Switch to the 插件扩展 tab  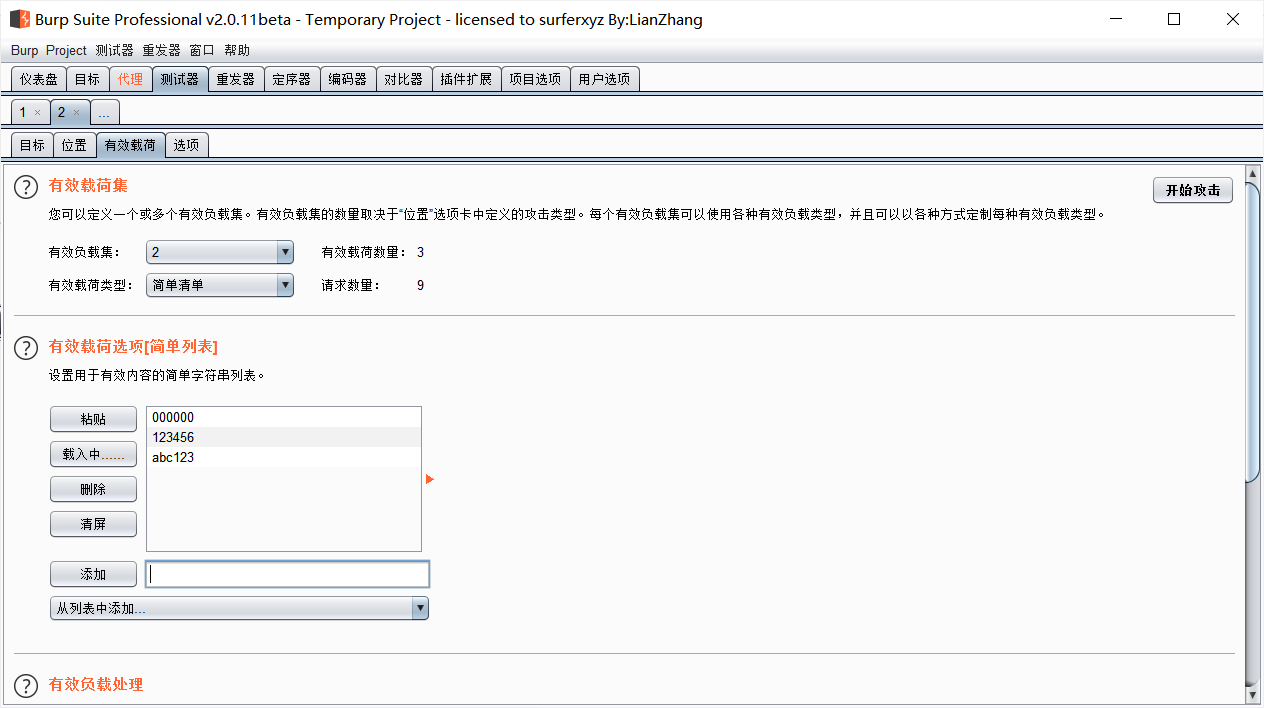point(466,79)
